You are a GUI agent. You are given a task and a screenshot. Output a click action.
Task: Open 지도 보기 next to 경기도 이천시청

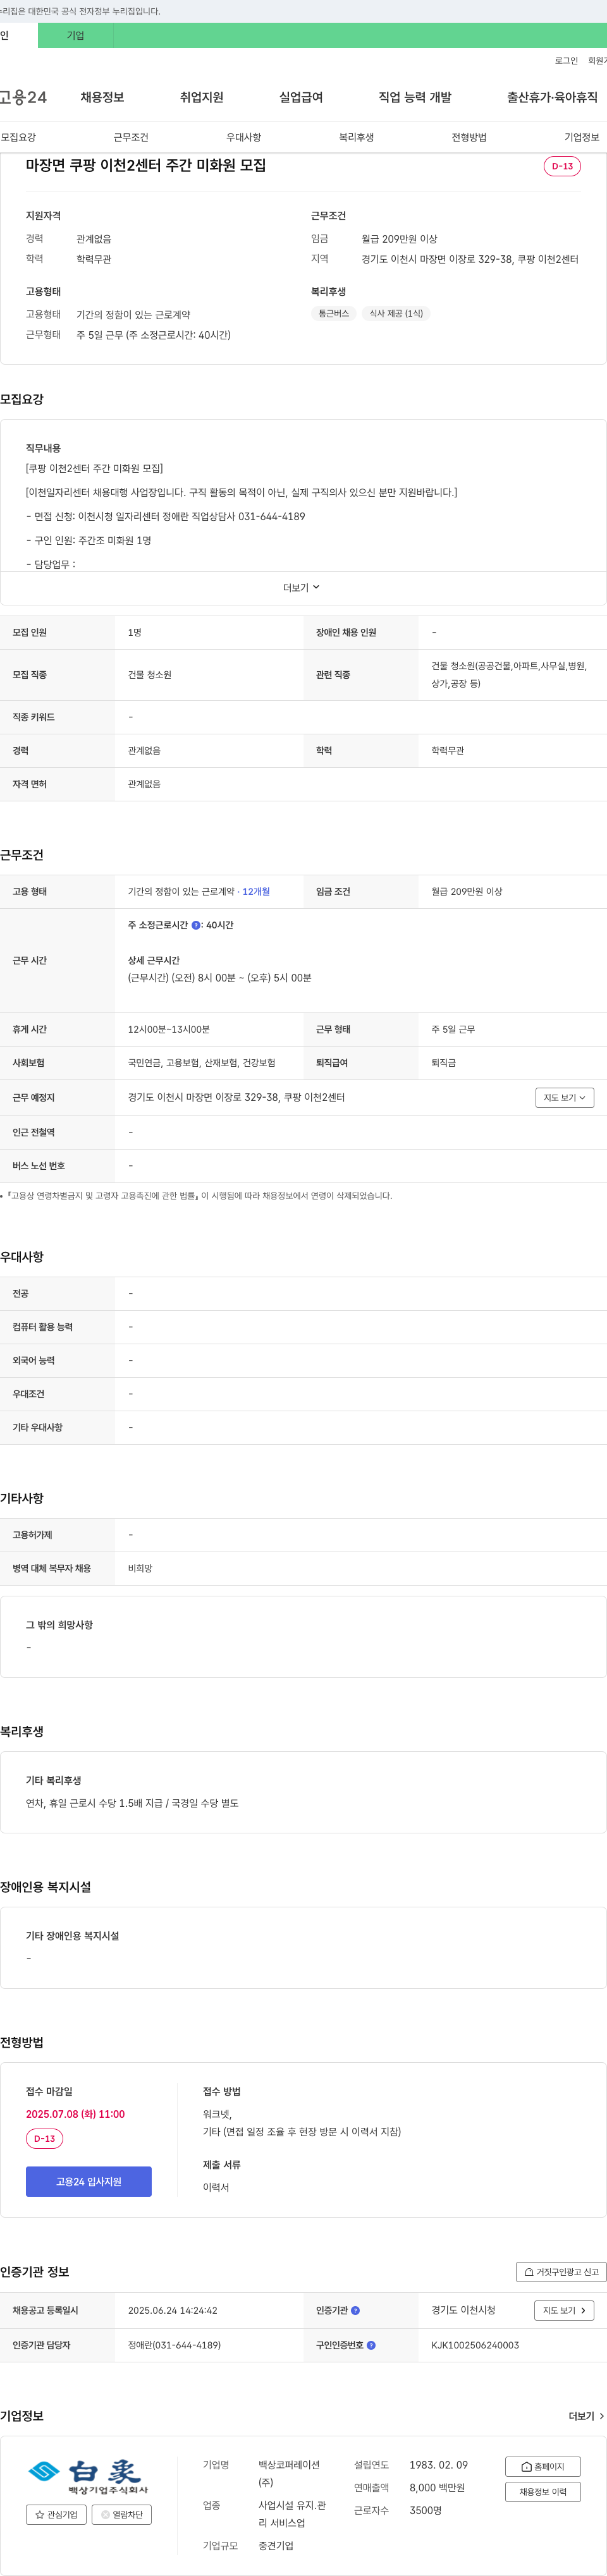tap(565, 2311)
